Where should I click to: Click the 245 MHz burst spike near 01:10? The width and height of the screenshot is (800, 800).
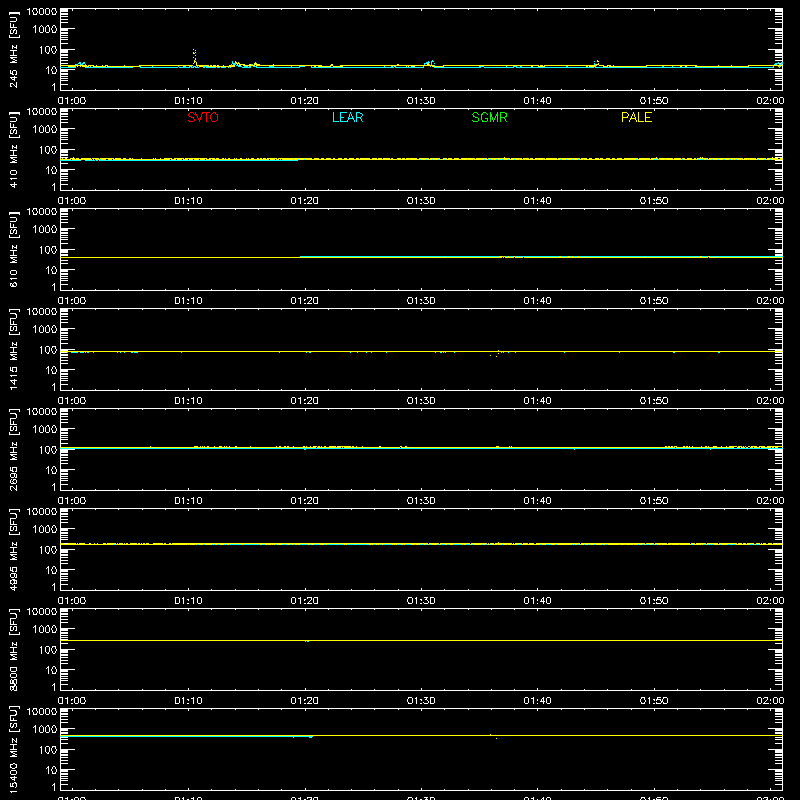pyautogui.click(x=194, y=57)
